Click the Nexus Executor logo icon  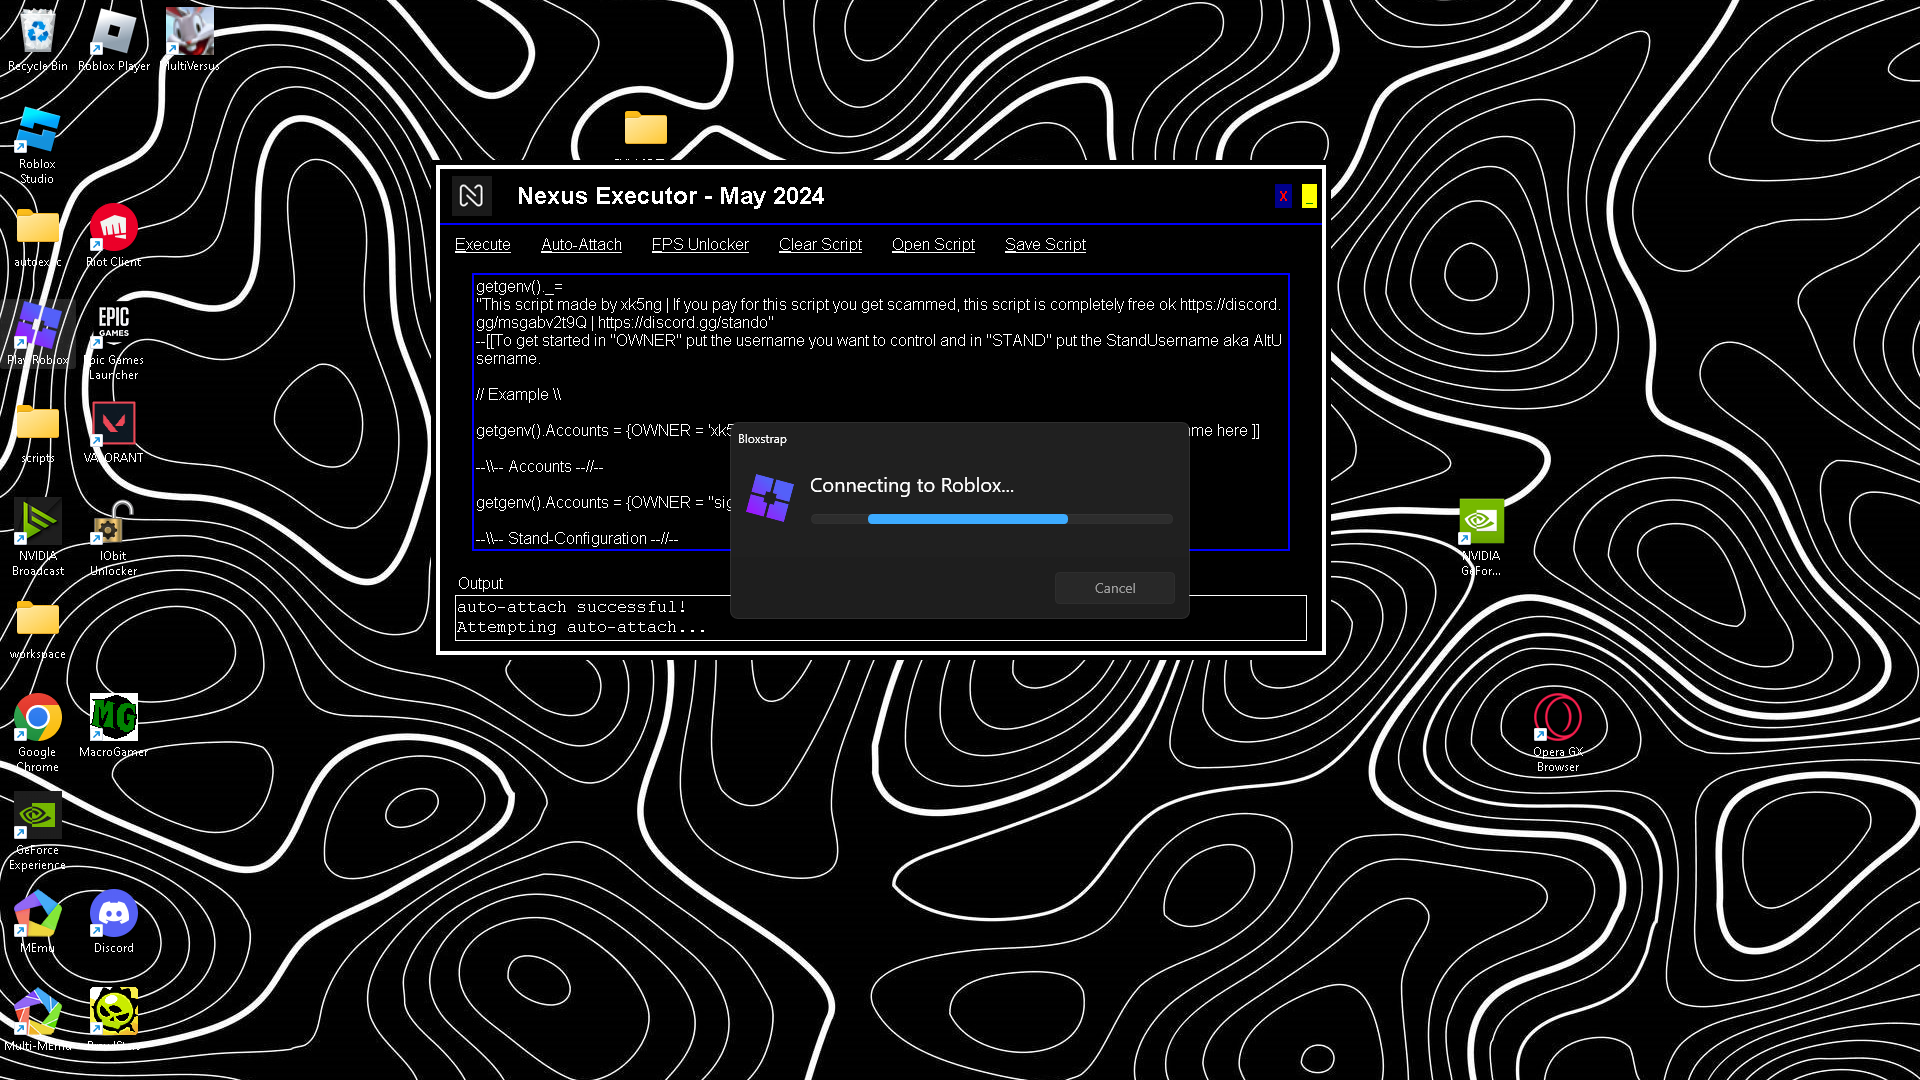(471, 196)
